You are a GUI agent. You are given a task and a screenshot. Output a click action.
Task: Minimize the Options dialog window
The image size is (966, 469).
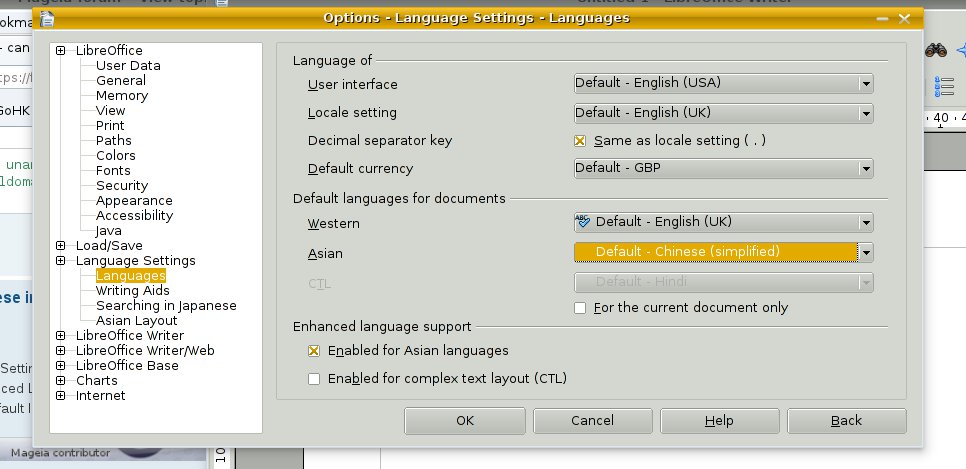pos(882,19)
